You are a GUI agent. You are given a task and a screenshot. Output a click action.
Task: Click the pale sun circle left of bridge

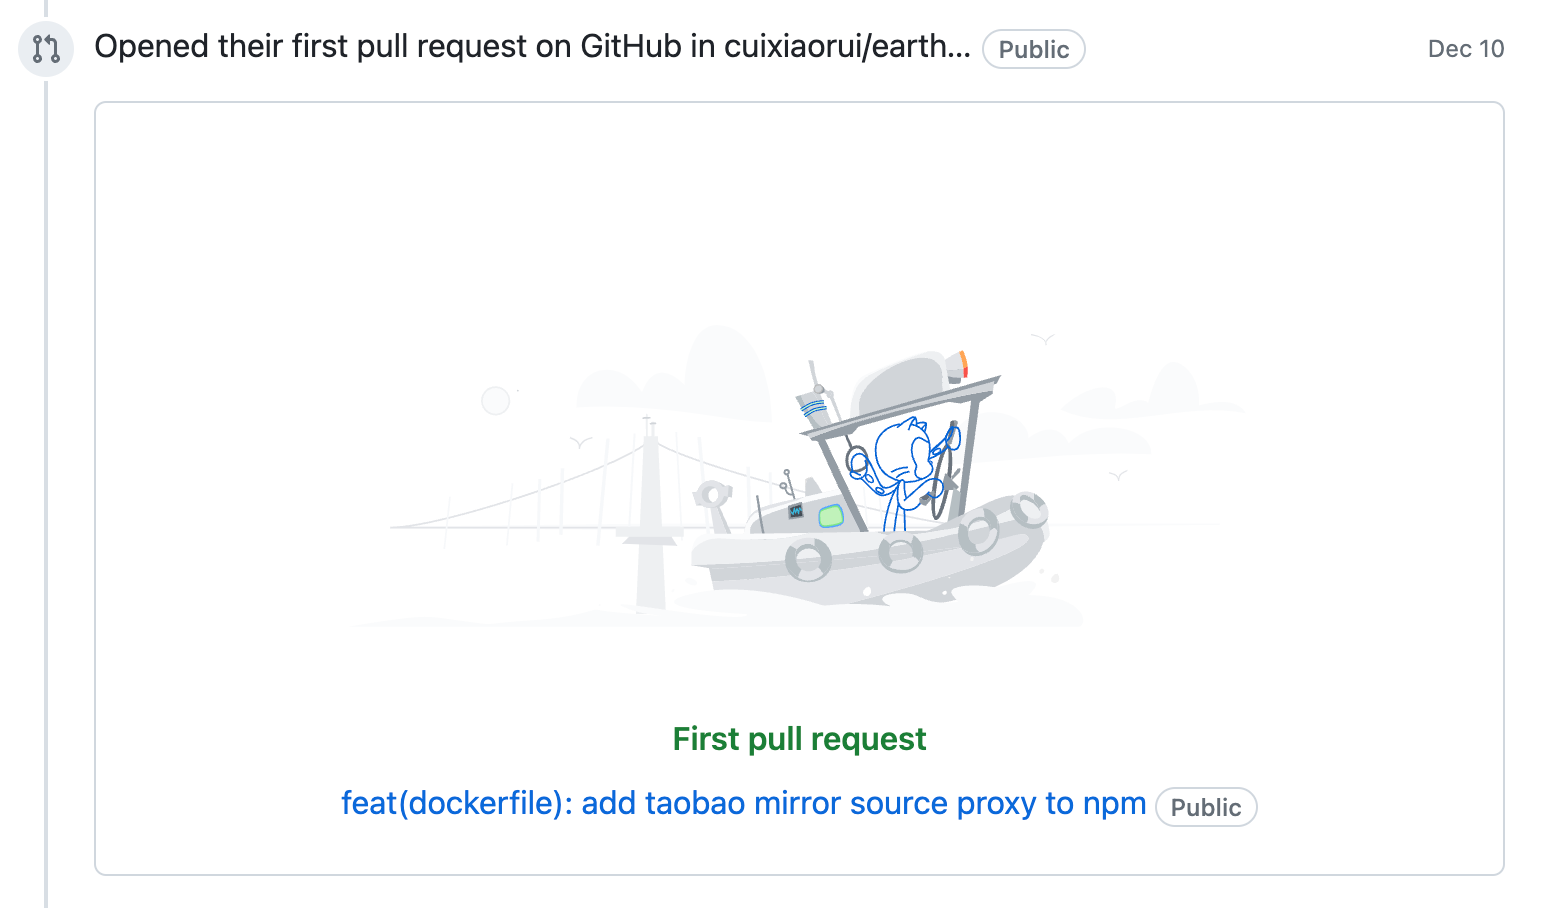pos(496,401)
